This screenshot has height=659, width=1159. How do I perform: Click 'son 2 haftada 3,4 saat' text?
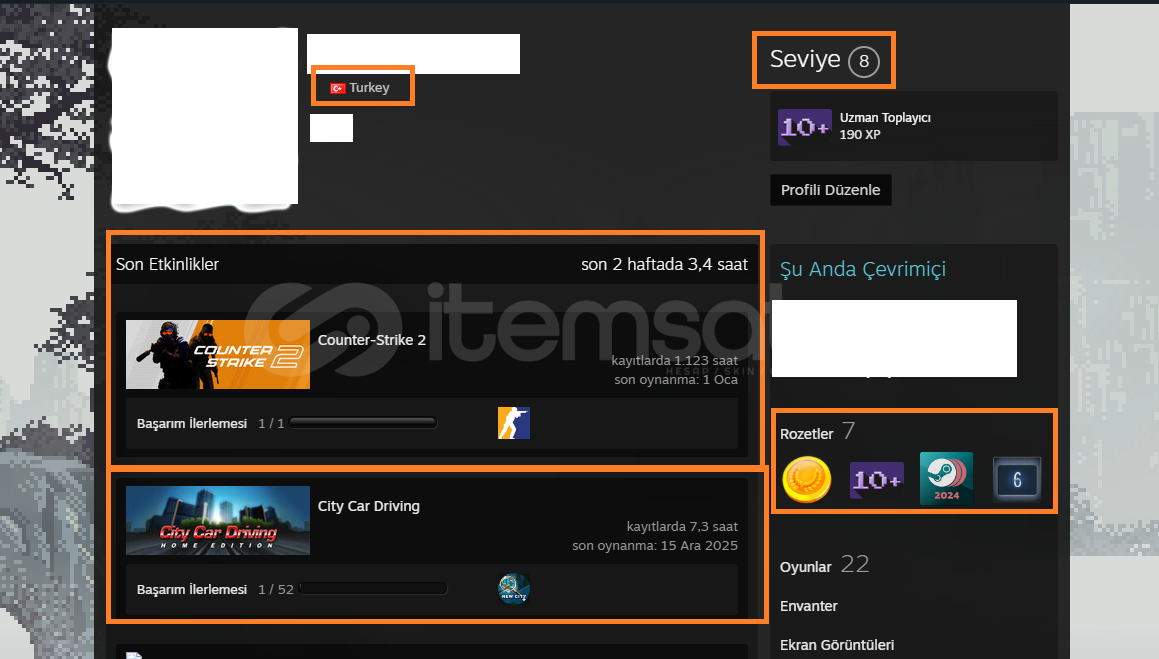pyautogui.click(x=665, y=264)
